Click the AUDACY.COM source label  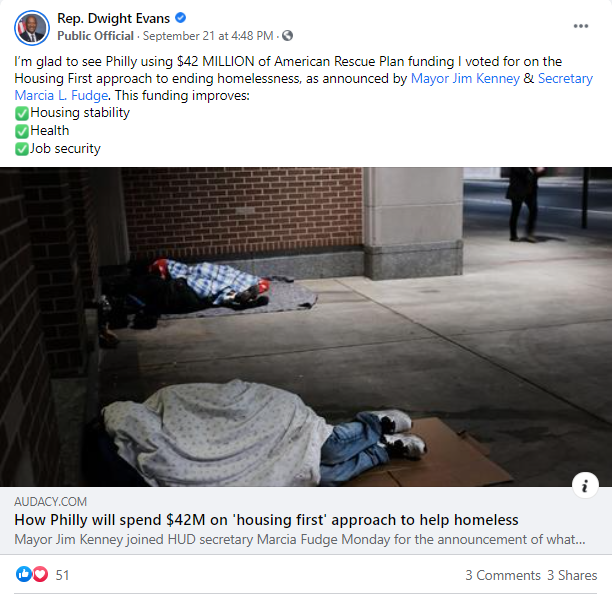[x=50, y=502]
